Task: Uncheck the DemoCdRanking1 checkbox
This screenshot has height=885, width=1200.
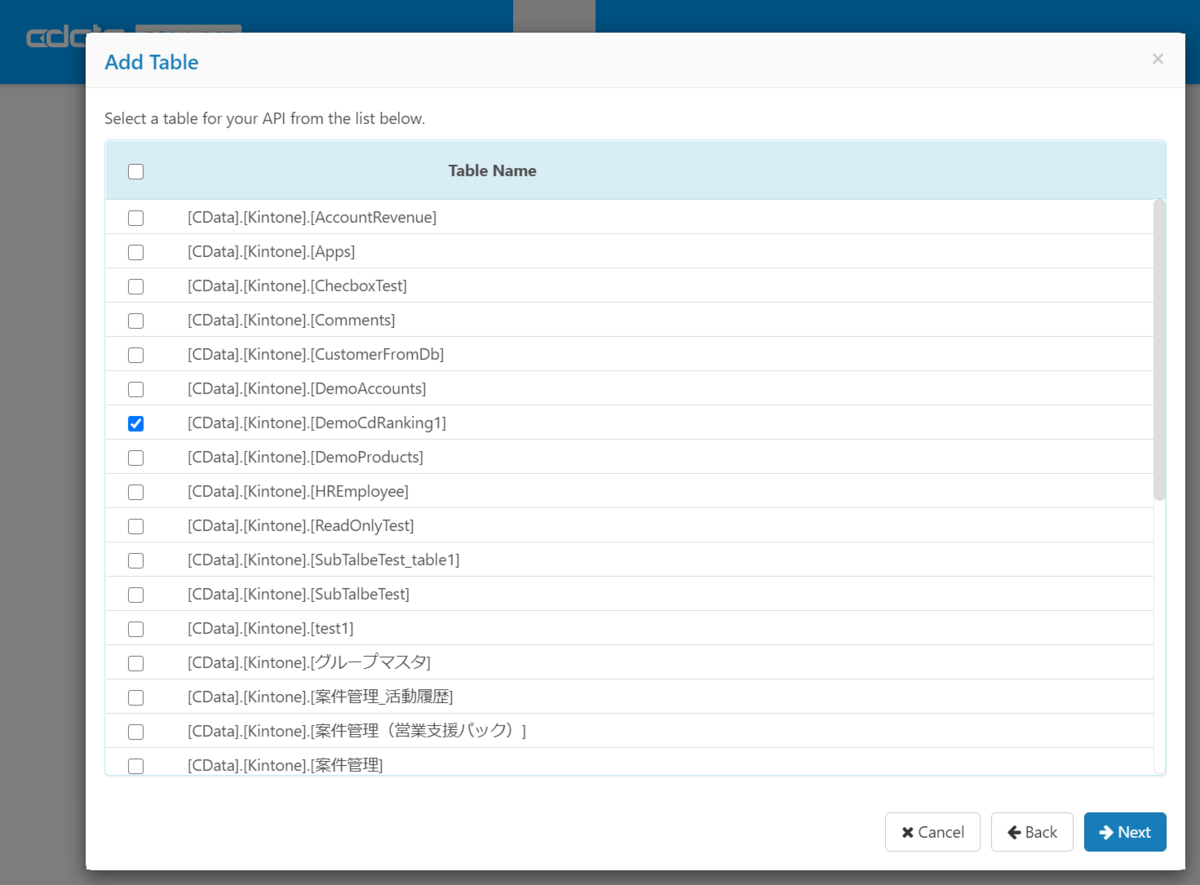Action: [136, 424]
